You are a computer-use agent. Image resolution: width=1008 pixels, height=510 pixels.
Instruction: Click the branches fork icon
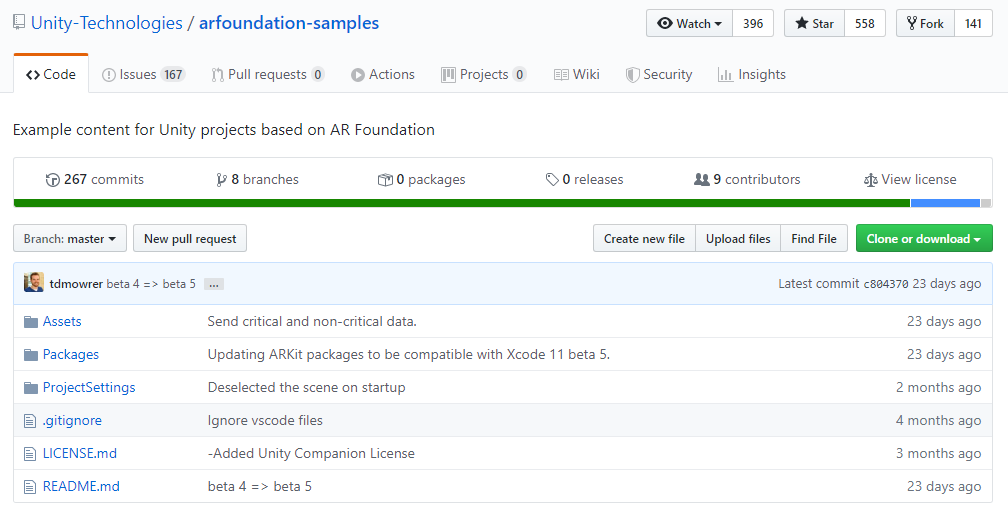[x=221, y=180]
